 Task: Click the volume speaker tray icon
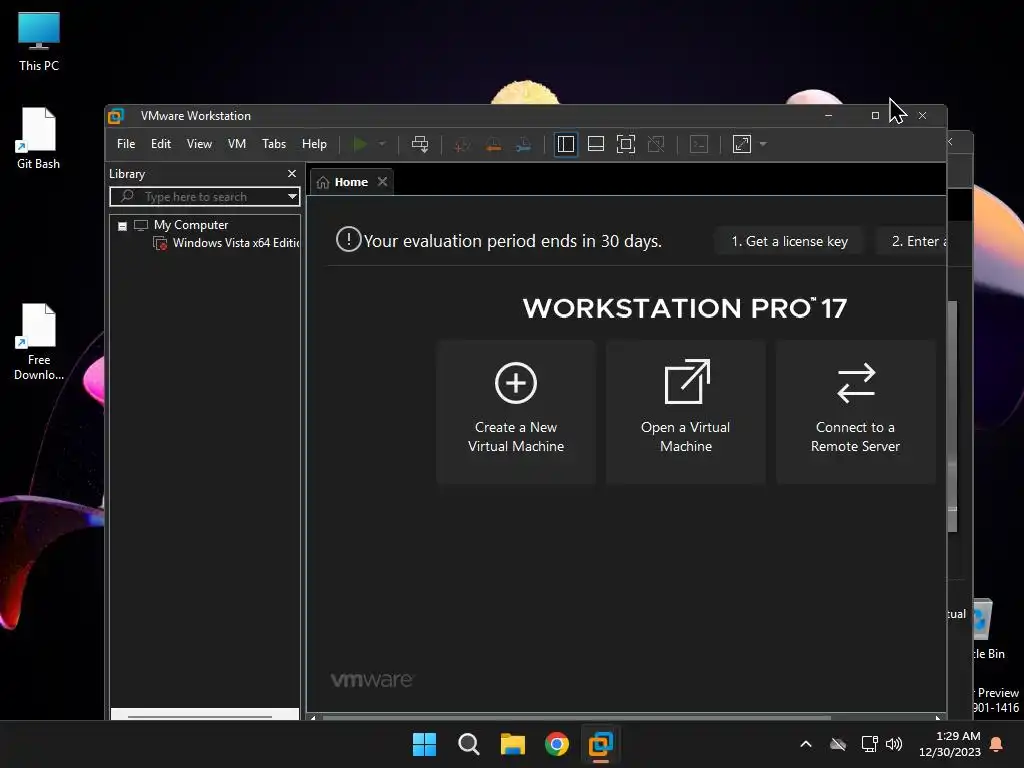893,744
